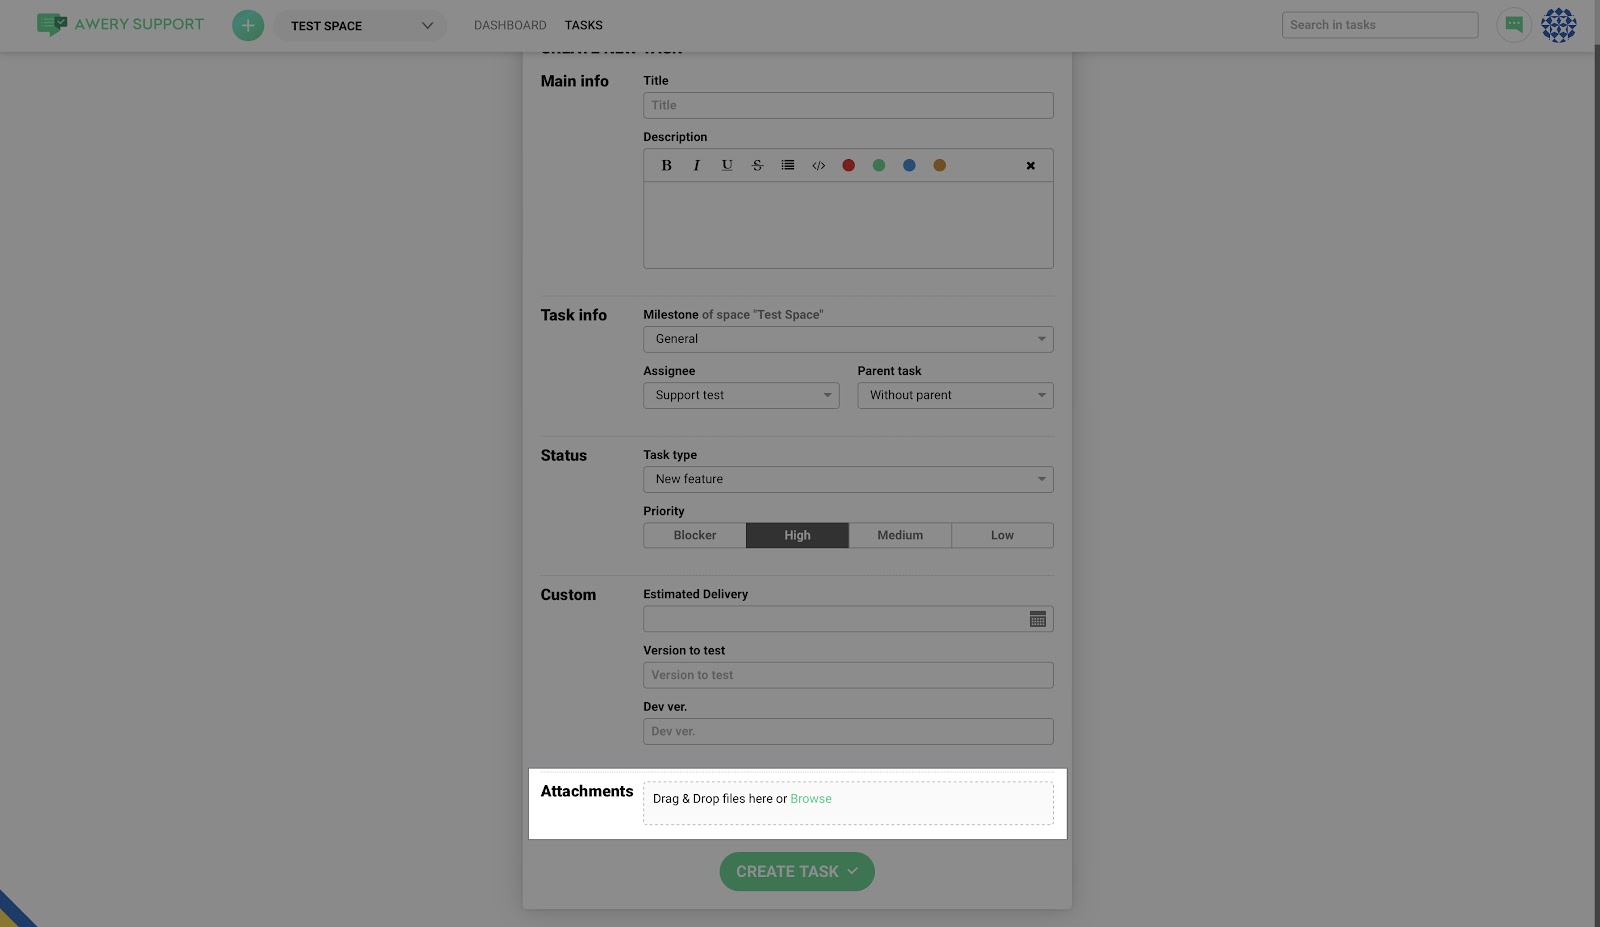Click the green plus add button
Image resolution: width=1600 pixels, height=927 pixels.
[248, 25]
